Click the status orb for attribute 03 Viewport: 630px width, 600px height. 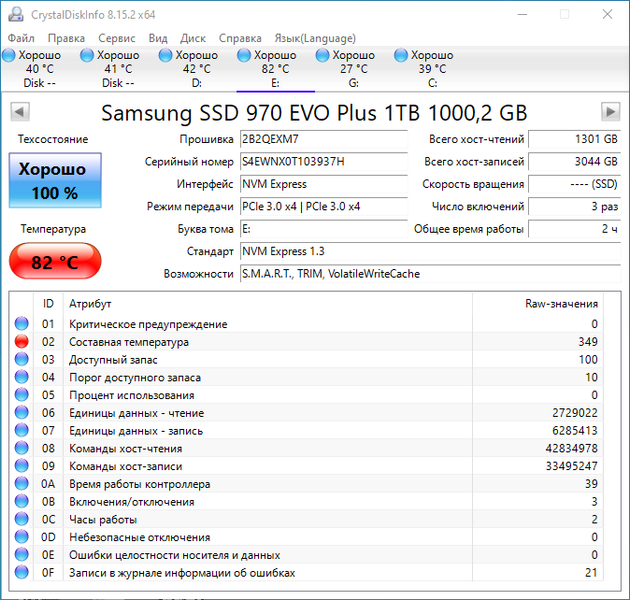22,359
